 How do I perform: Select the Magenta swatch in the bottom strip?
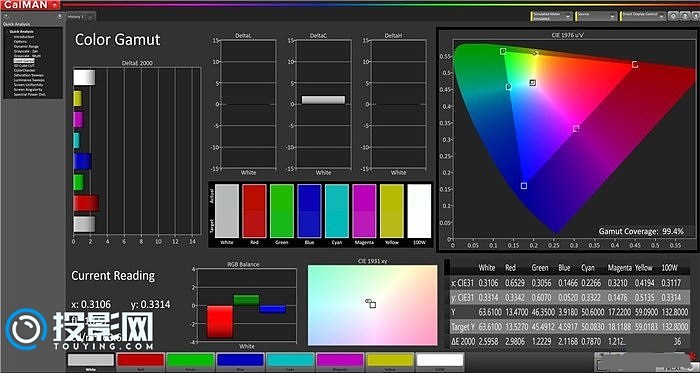click(340, 360)
